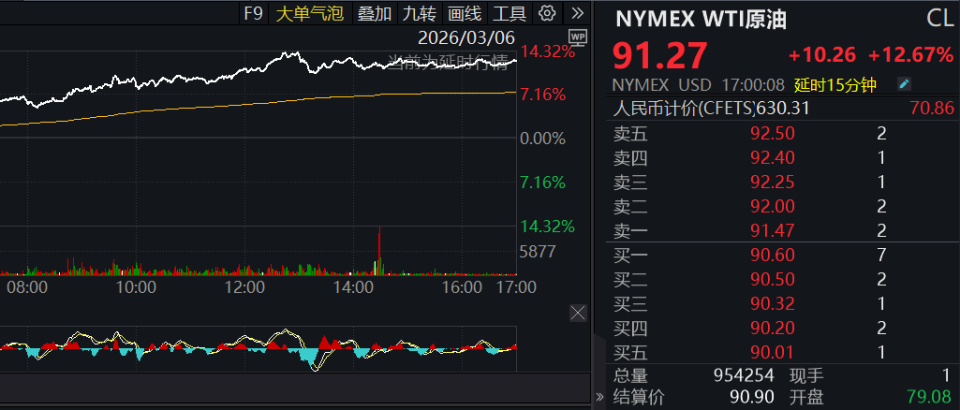Activate the 画线 drawing tool

click(465, 13)
